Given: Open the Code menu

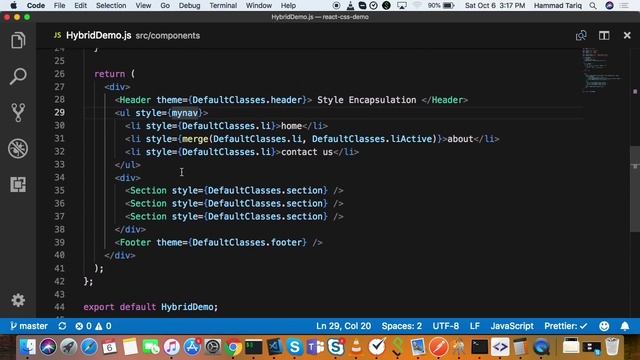Looking at the screenshot, I should pyautogui.click(x=36, y=5).
